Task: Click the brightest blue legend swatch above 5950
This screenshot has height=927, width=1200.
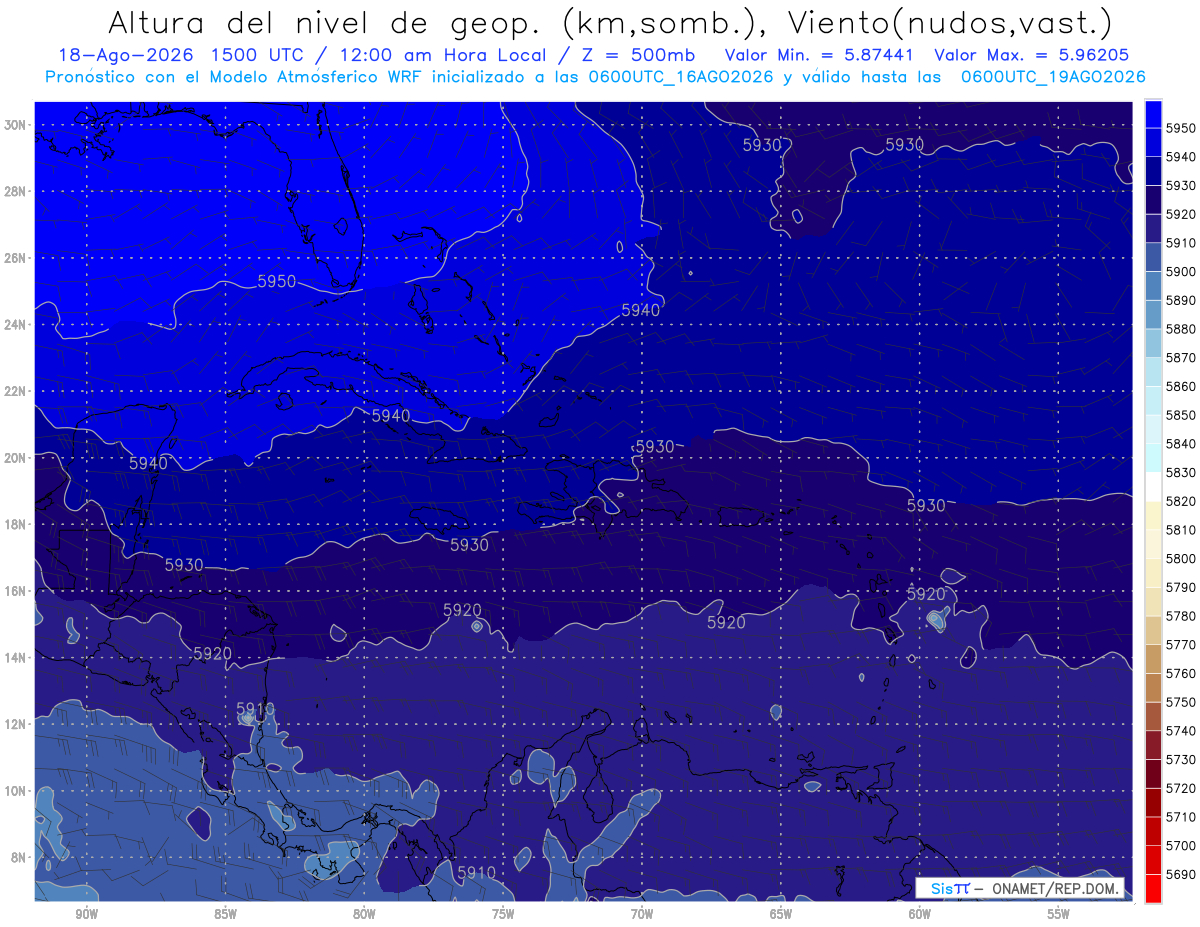Action: 1153,114
